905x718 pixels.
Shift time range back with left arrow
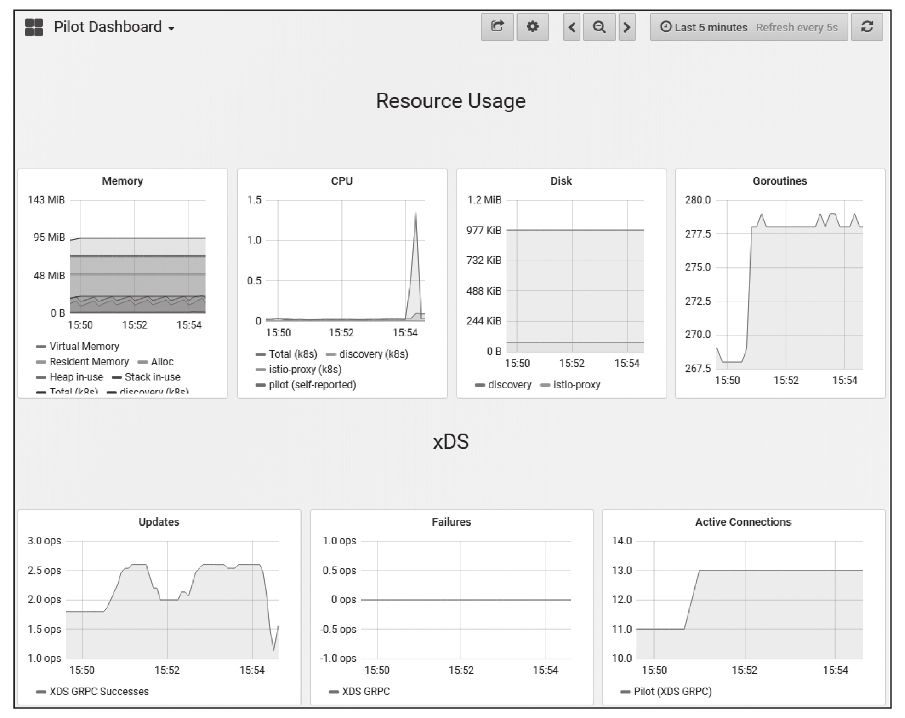point(572,27)
